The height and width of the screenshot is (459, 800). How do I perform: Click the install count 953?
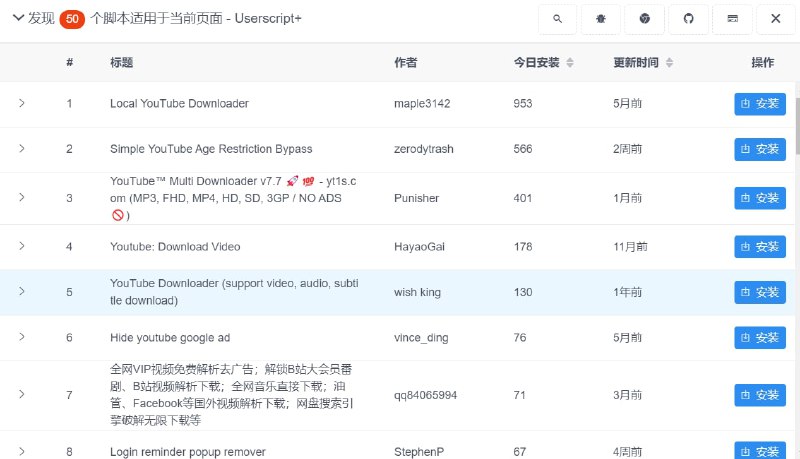(522, 104)
